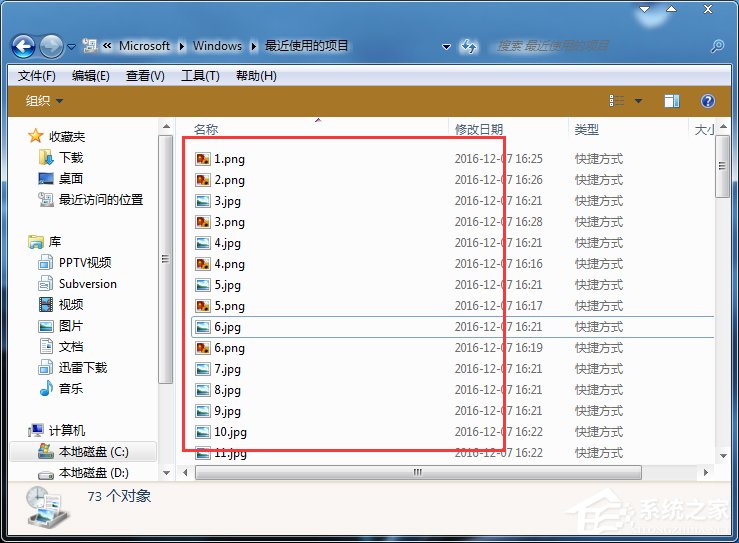Open the 音乐 library
Image resolution: width=739 pixels, height=543 pixels.
[61, 388]
